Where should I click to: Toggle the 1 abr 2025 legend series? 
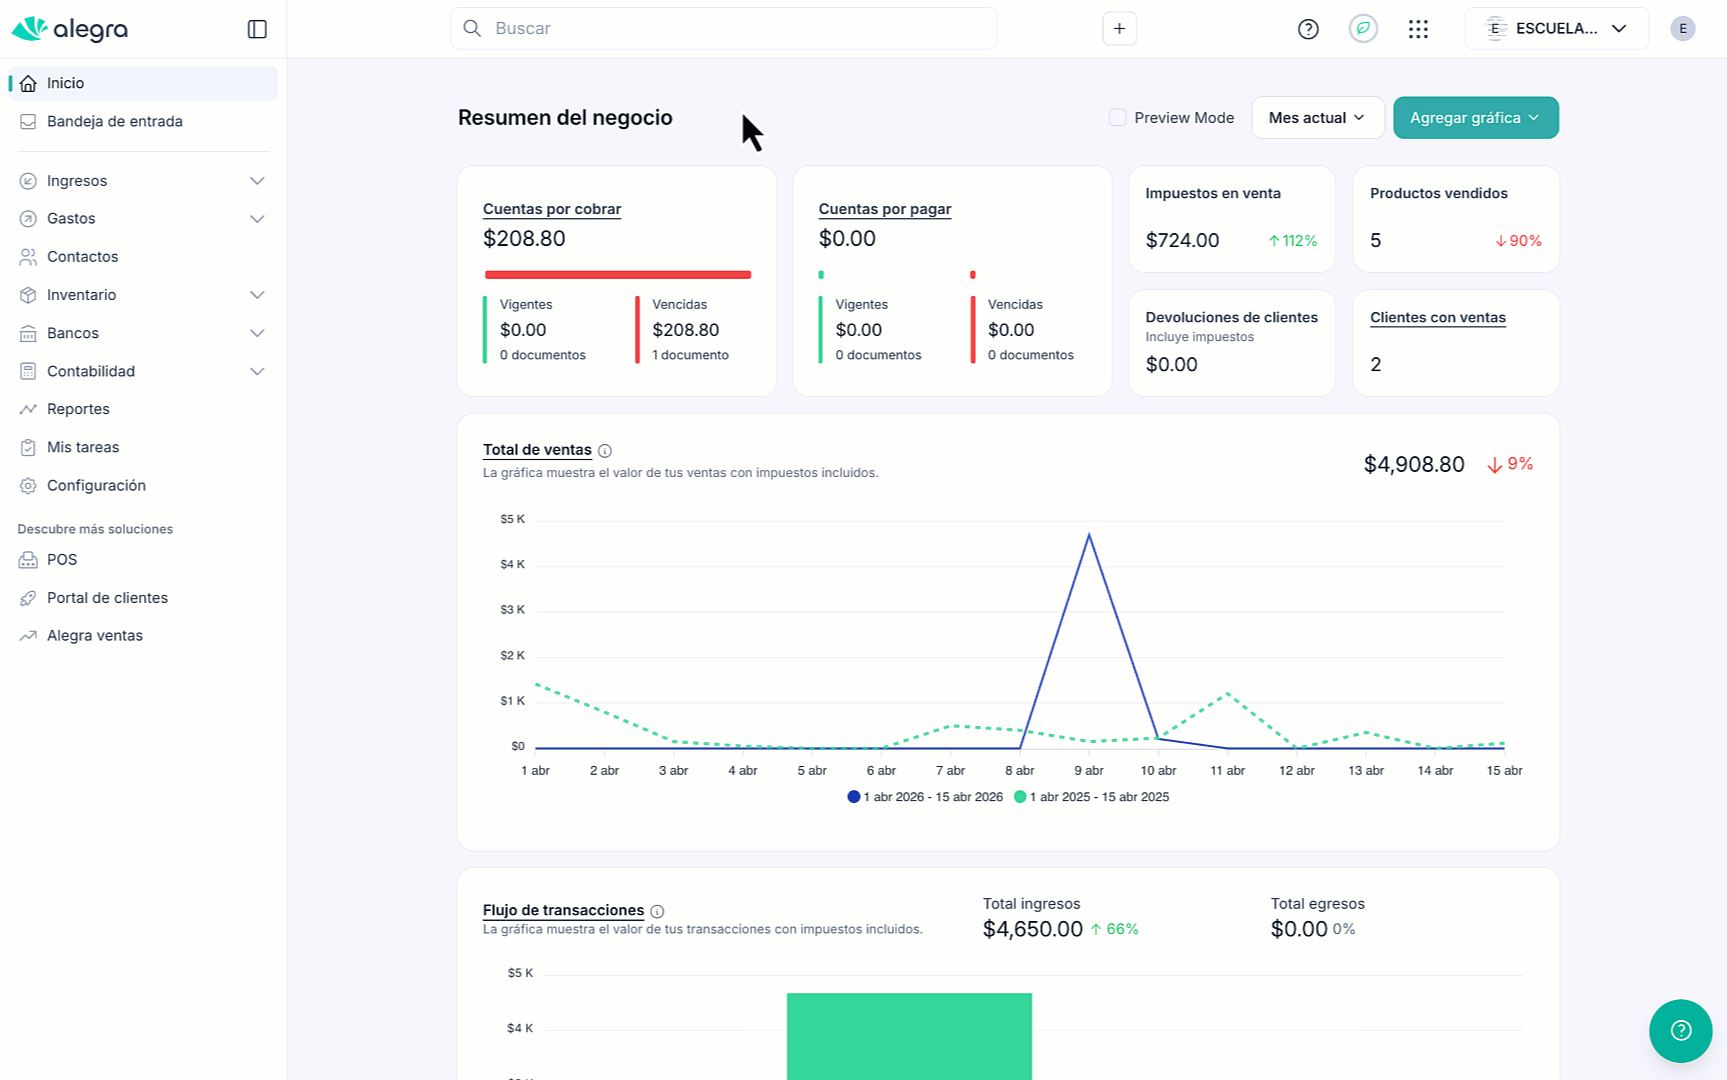[x=1091, y=797]
